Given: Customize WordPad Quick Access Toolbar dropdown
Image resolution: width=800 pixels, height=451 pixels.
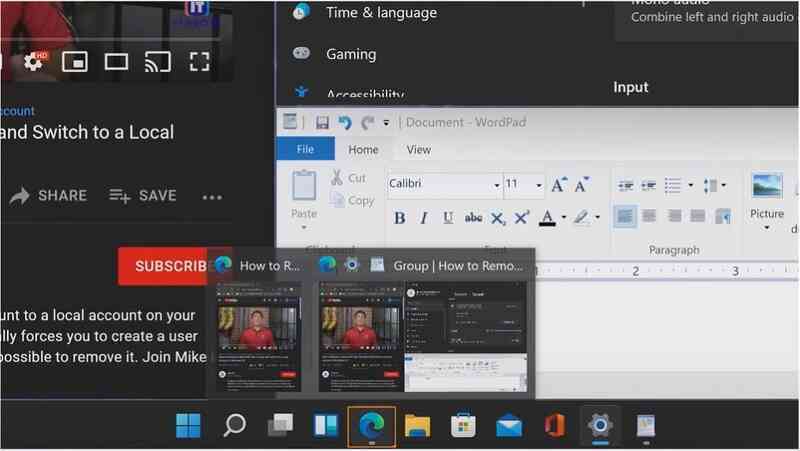Looking at the screenshot, I should (386, 123).
